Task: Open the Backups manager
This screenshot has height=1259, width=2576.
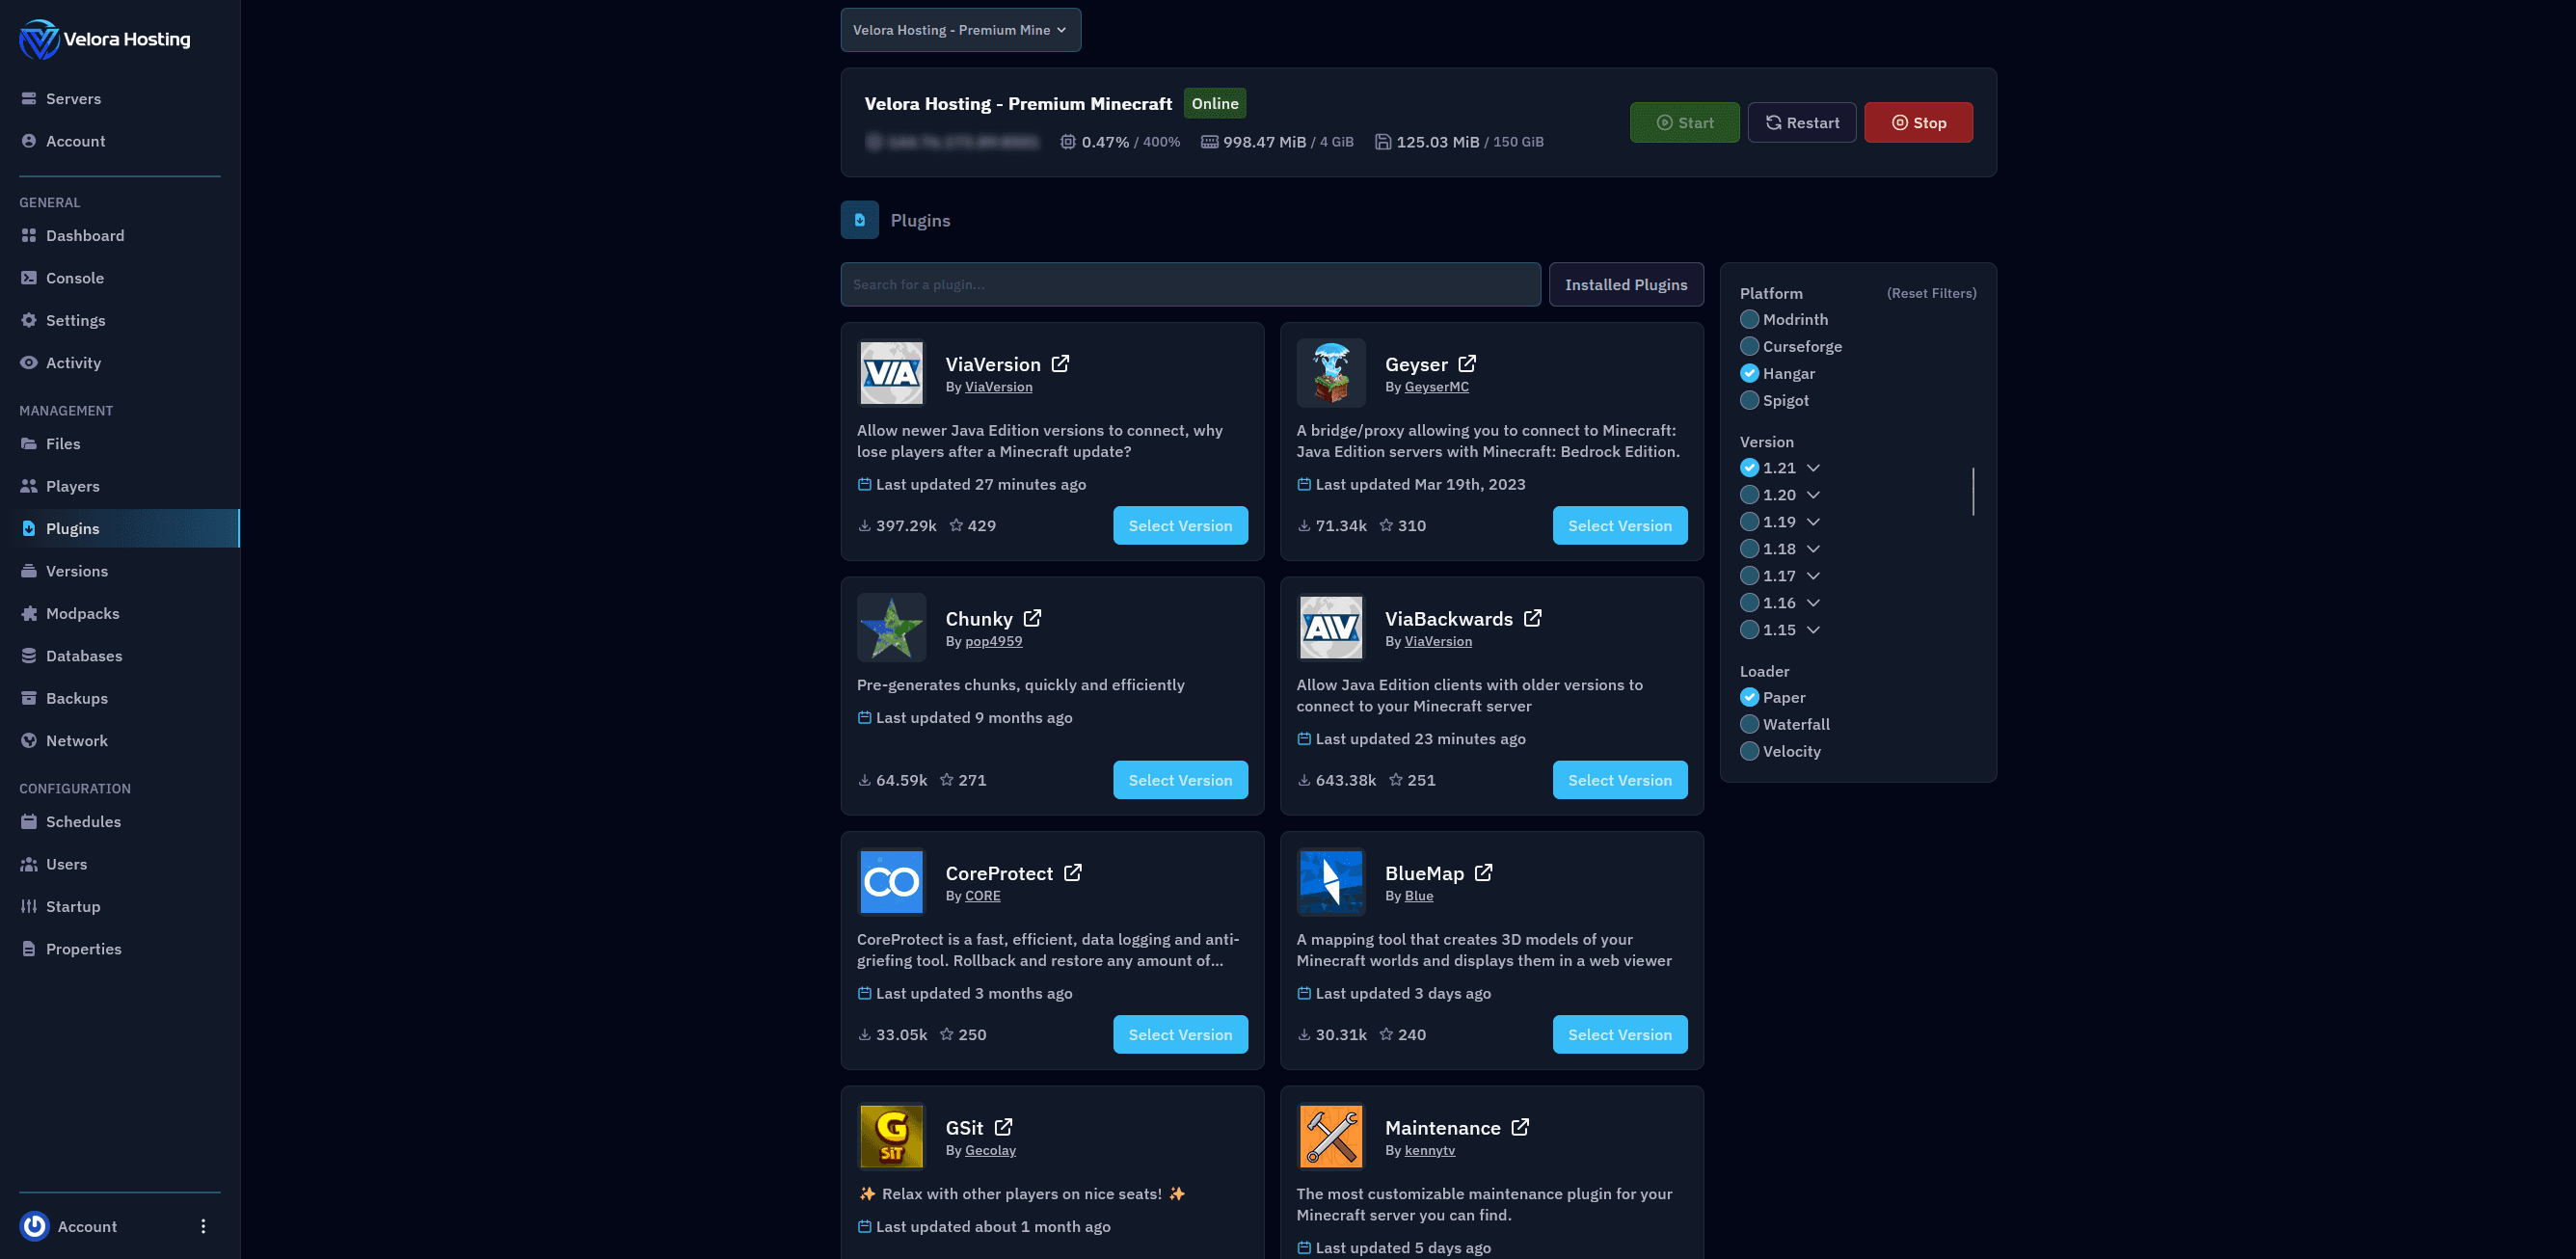Action: click(x=77, y=697)
